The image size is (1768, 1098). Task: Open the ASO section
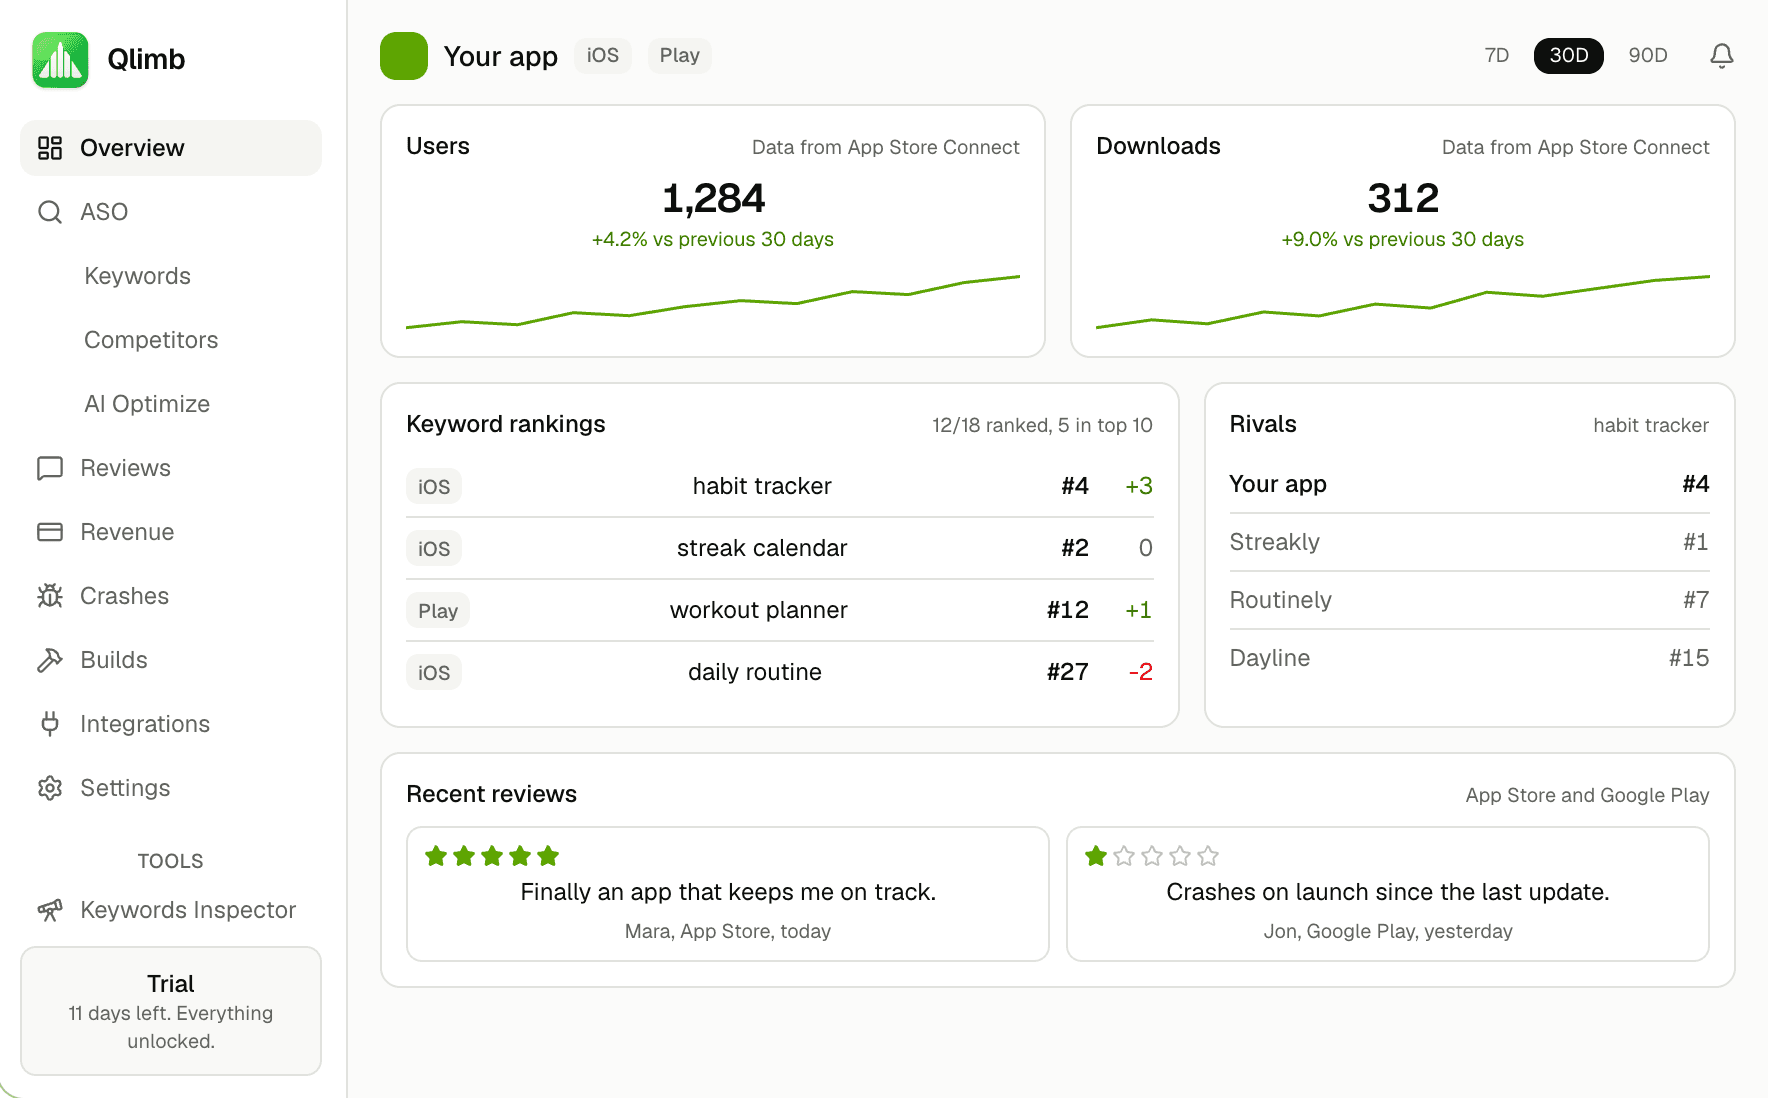pyautogui.click(x=171, y=212)
